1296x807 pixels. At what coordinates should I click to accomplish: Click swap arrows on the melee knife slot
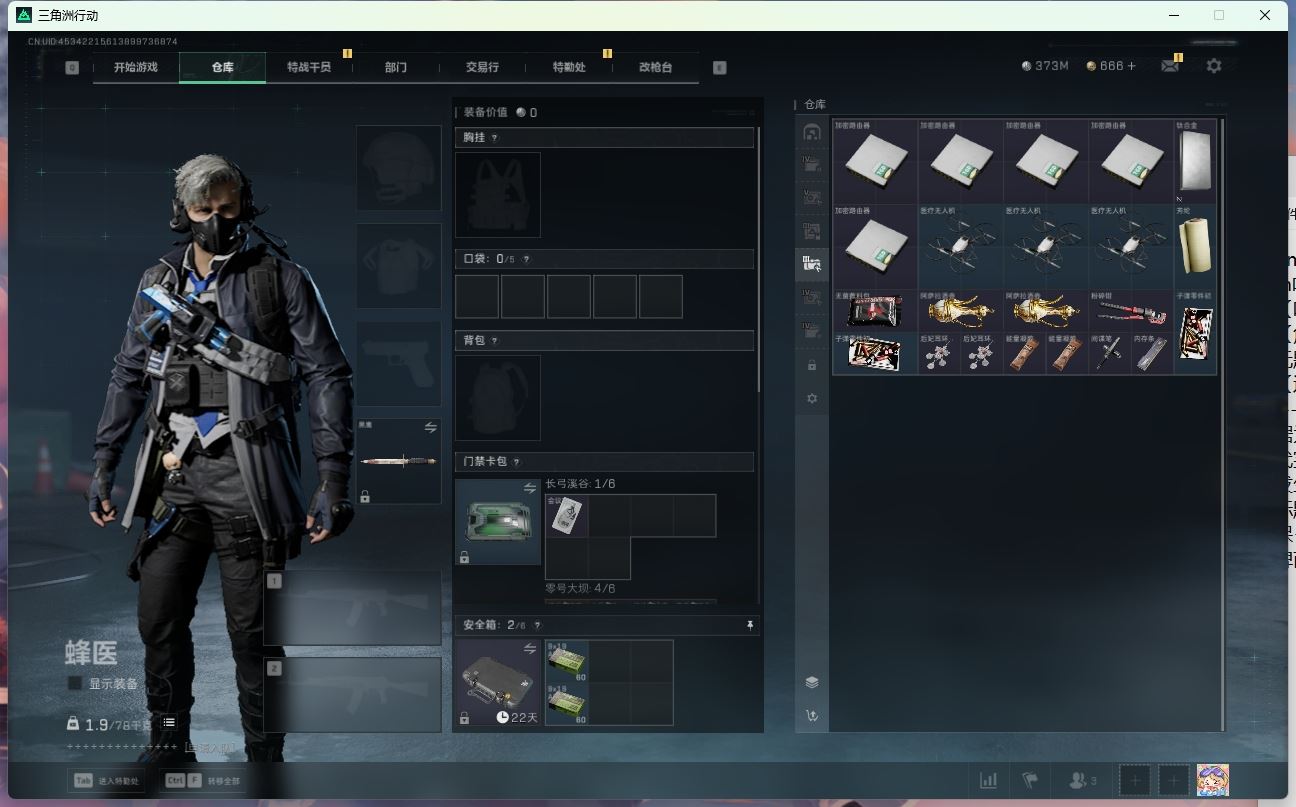coord(430,428)
